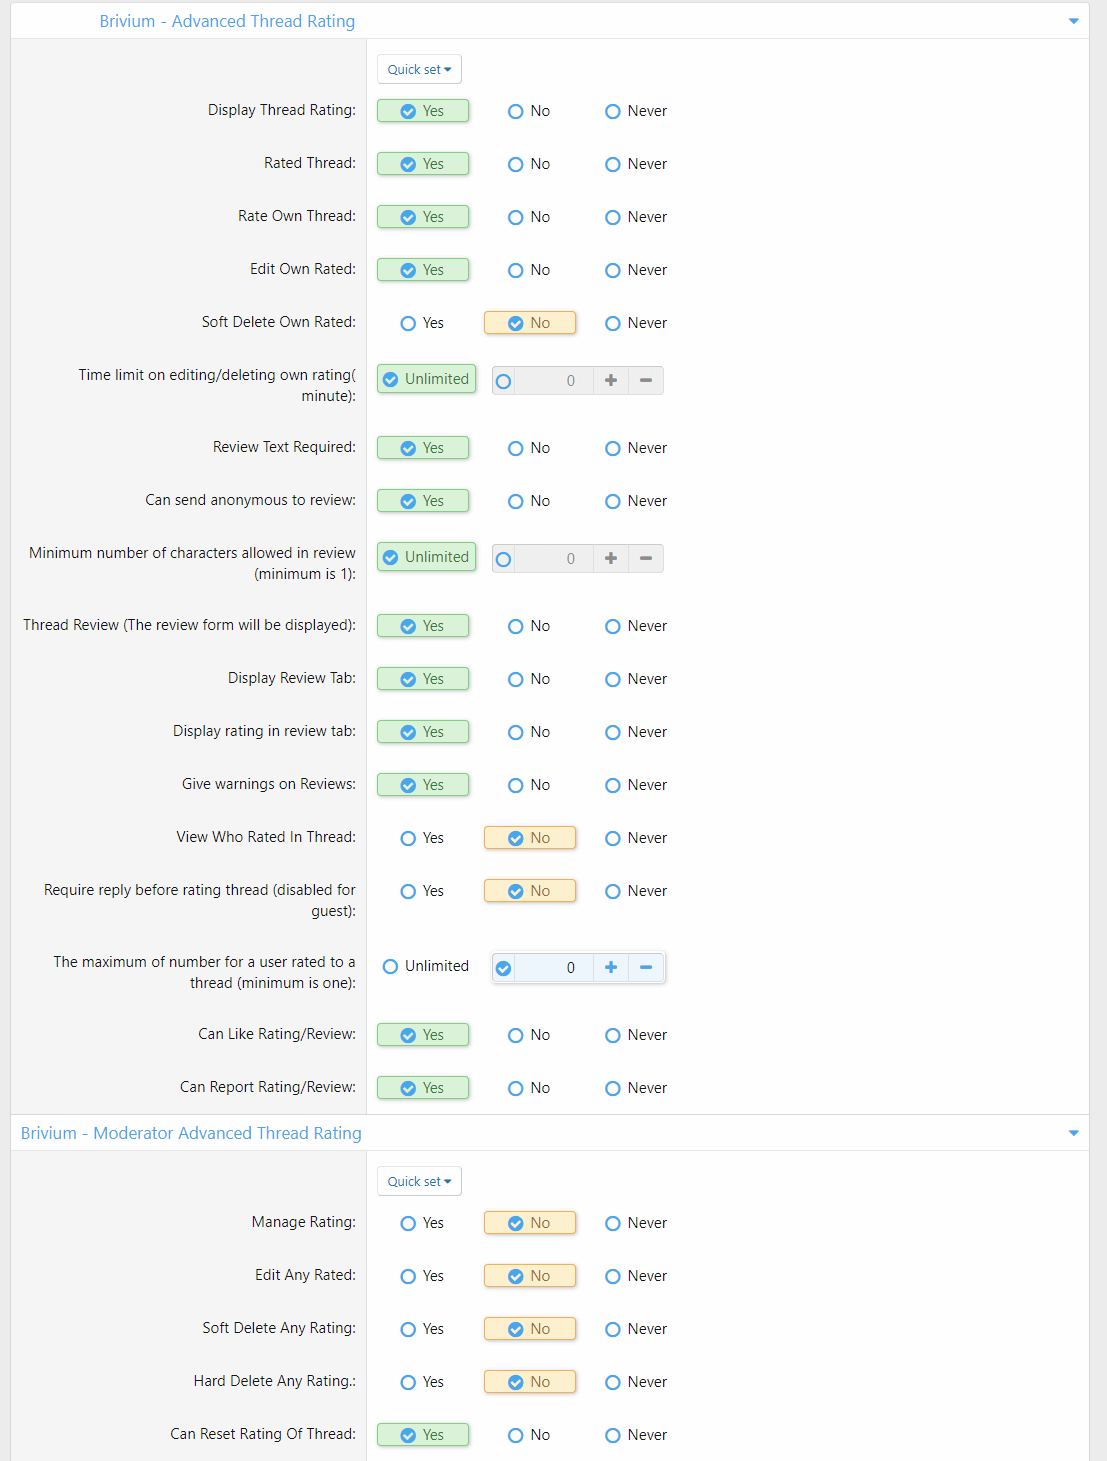
Task: Click plus icon for maximum user ratings
Action: pyautogui.click(x=611, y=967)
